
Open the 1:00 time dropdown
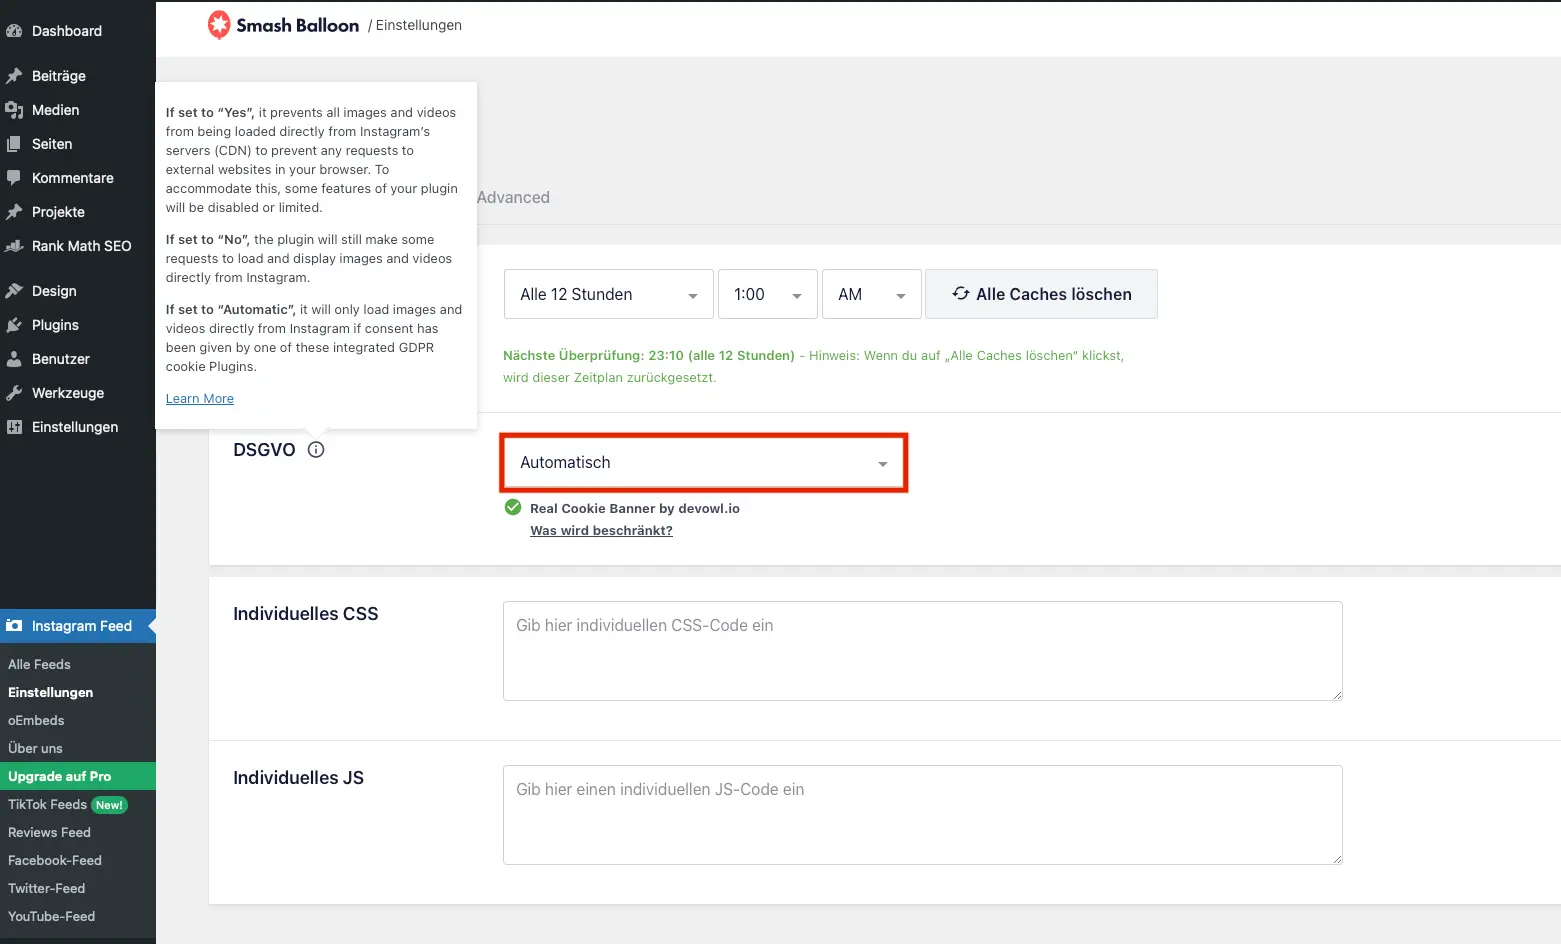pos(767,295)
